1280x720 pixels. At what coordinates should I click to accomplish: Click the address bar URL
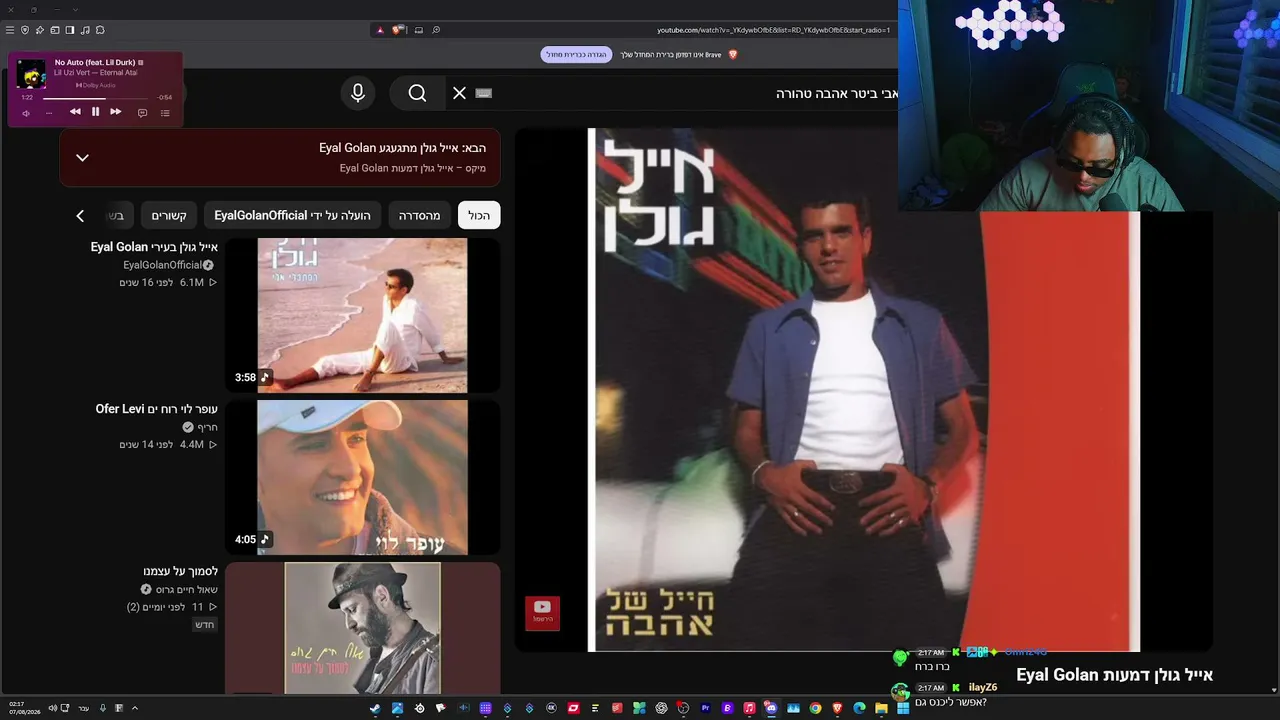click(773, 30)
